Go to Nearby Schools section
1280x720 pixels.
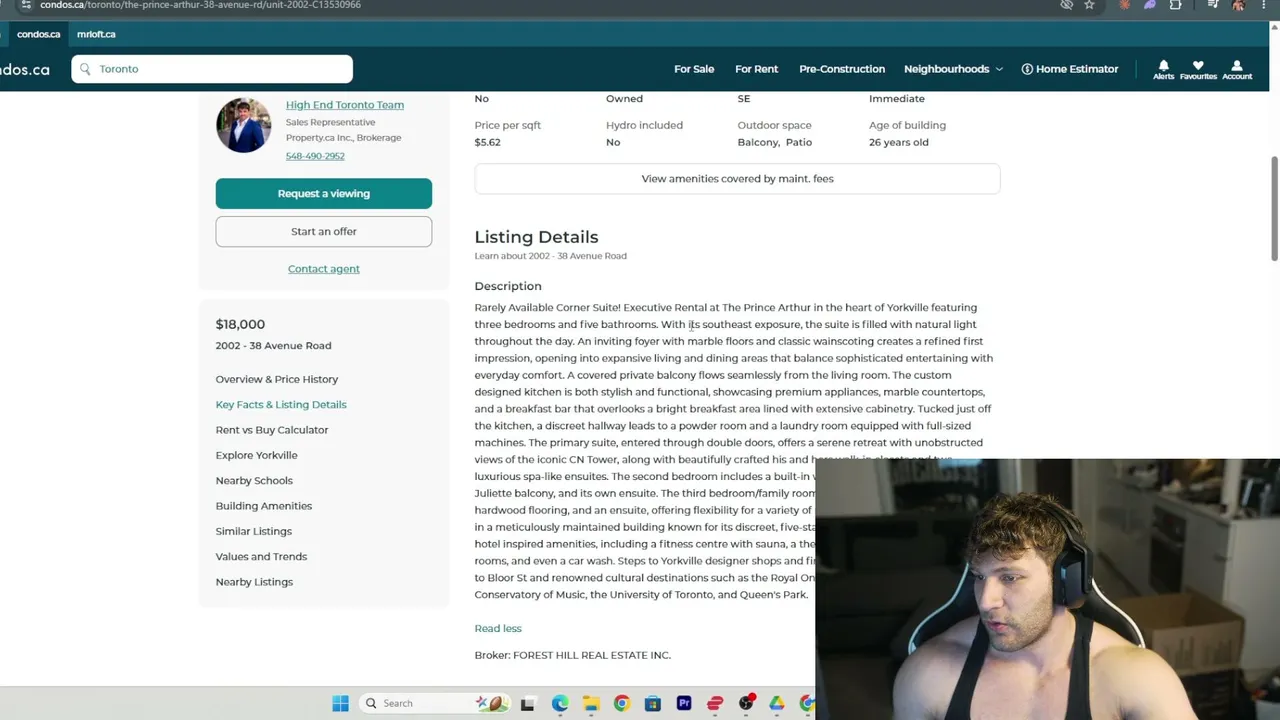254,480
